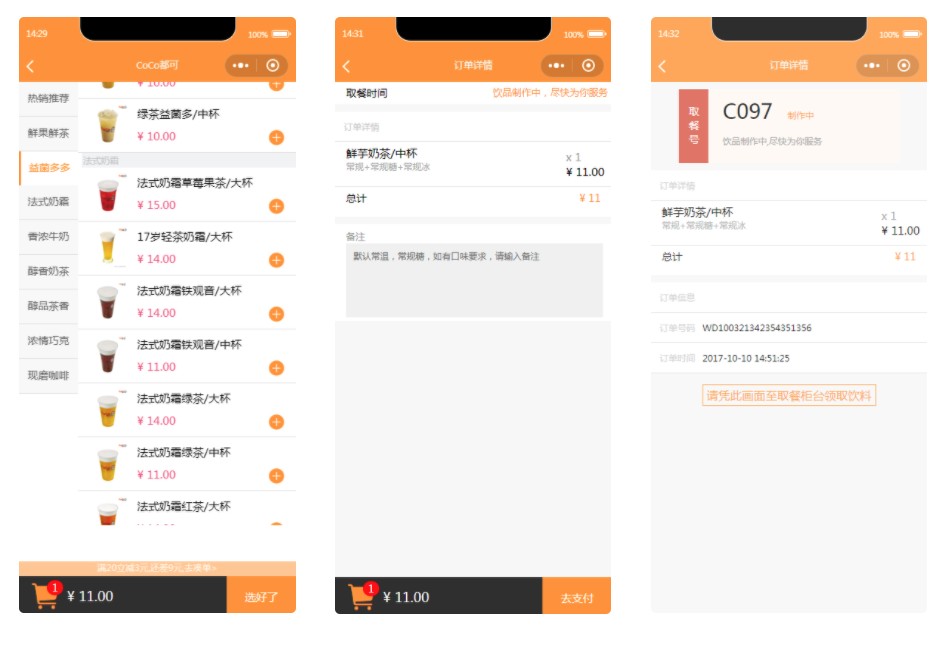Open three-dot menu on the C097 order screen
The width and height of the screenshot is (945, 645).
pos(871,65)
